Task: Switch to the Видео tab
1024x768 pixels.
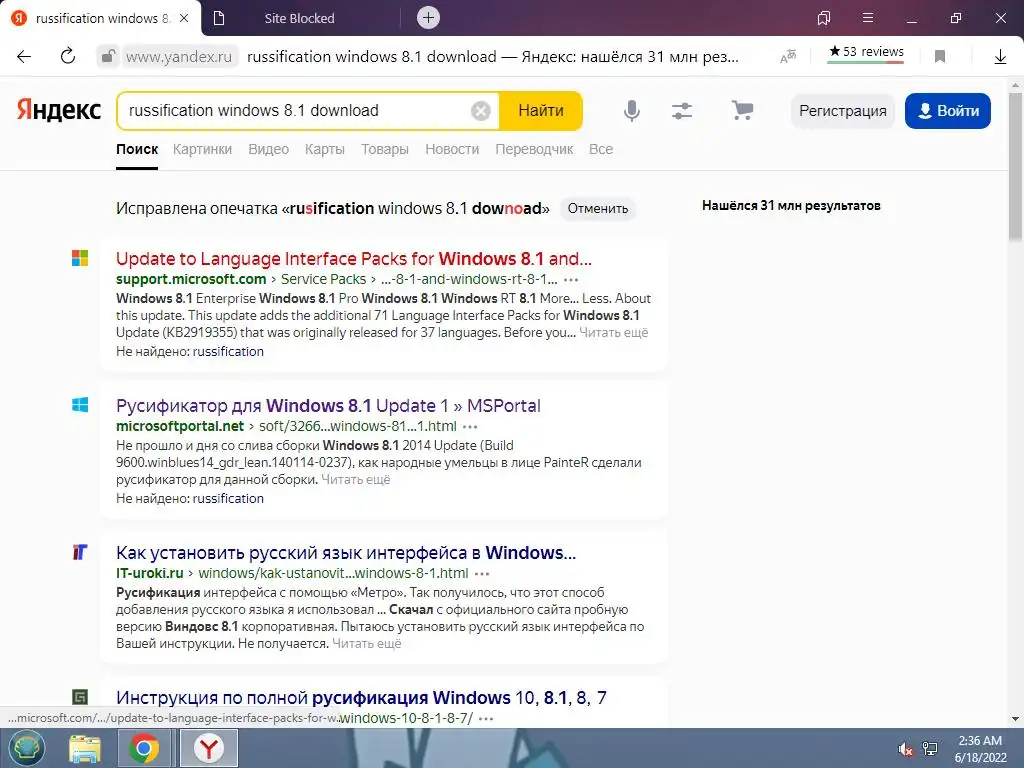Action: coord(268,150)
